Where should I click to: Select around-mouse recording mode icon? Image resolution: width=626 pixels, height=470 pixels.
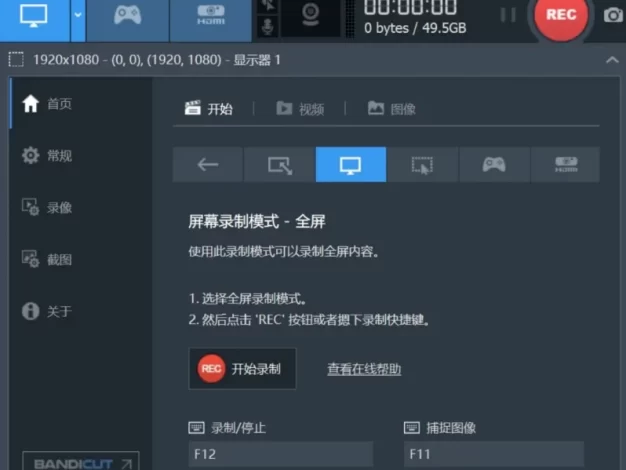422,165
